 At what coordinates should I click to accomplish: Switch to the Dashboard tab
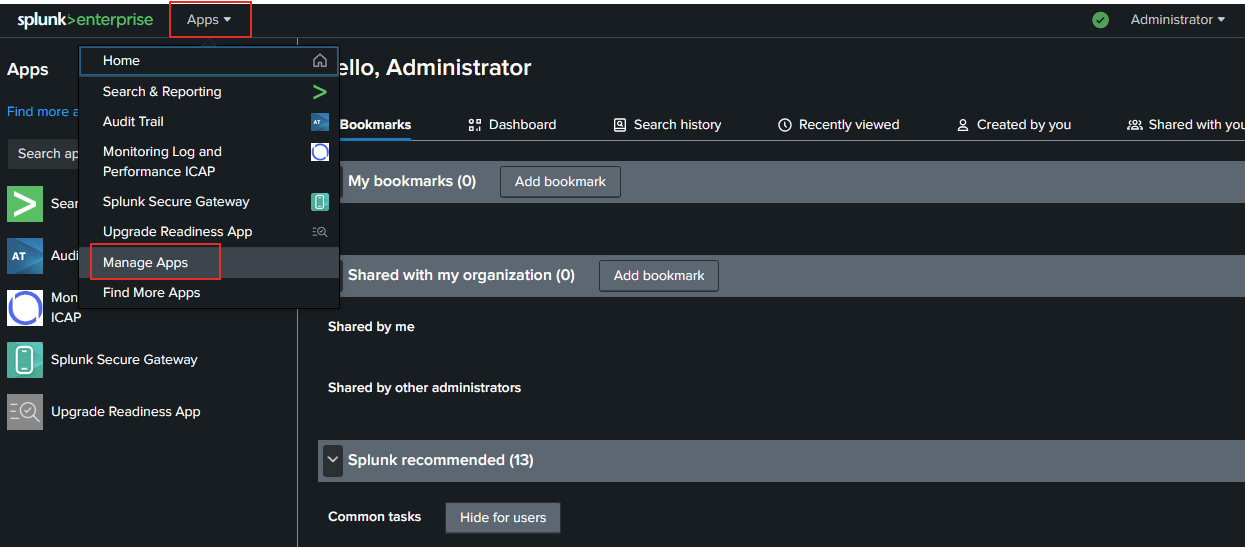(512, 125)
